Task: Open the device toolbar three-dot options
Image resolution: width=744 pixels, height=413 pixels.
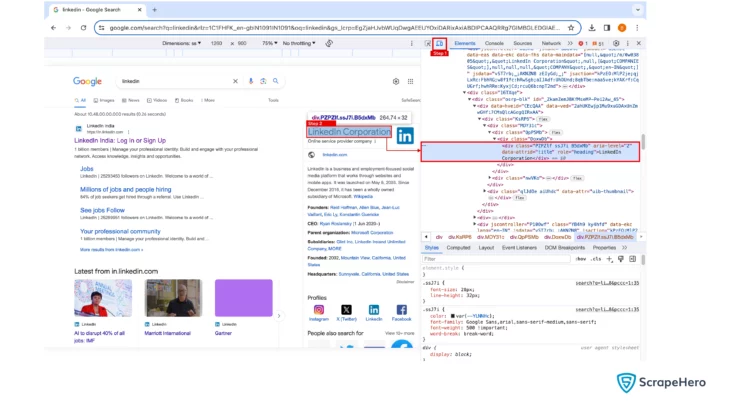Action: (x=411, y=43)
